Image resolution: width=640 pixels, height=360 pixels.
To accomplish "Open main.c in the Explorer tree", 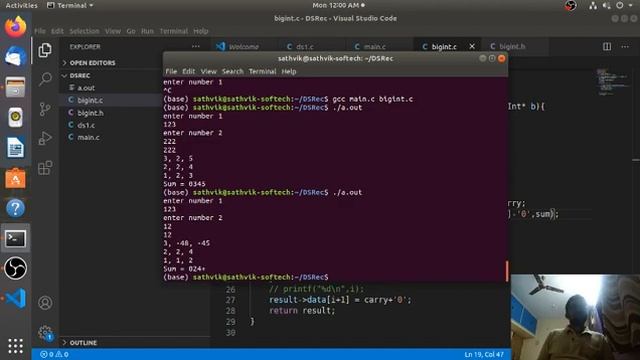I will point(88,138).
